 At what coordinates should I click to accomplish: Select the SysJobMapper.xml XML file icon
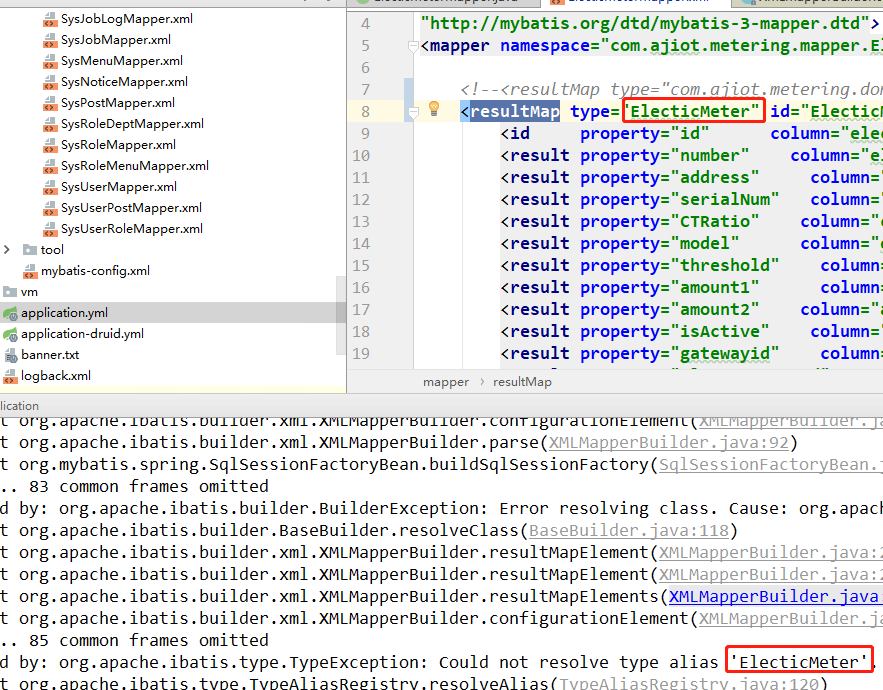(x=50, y=41)
